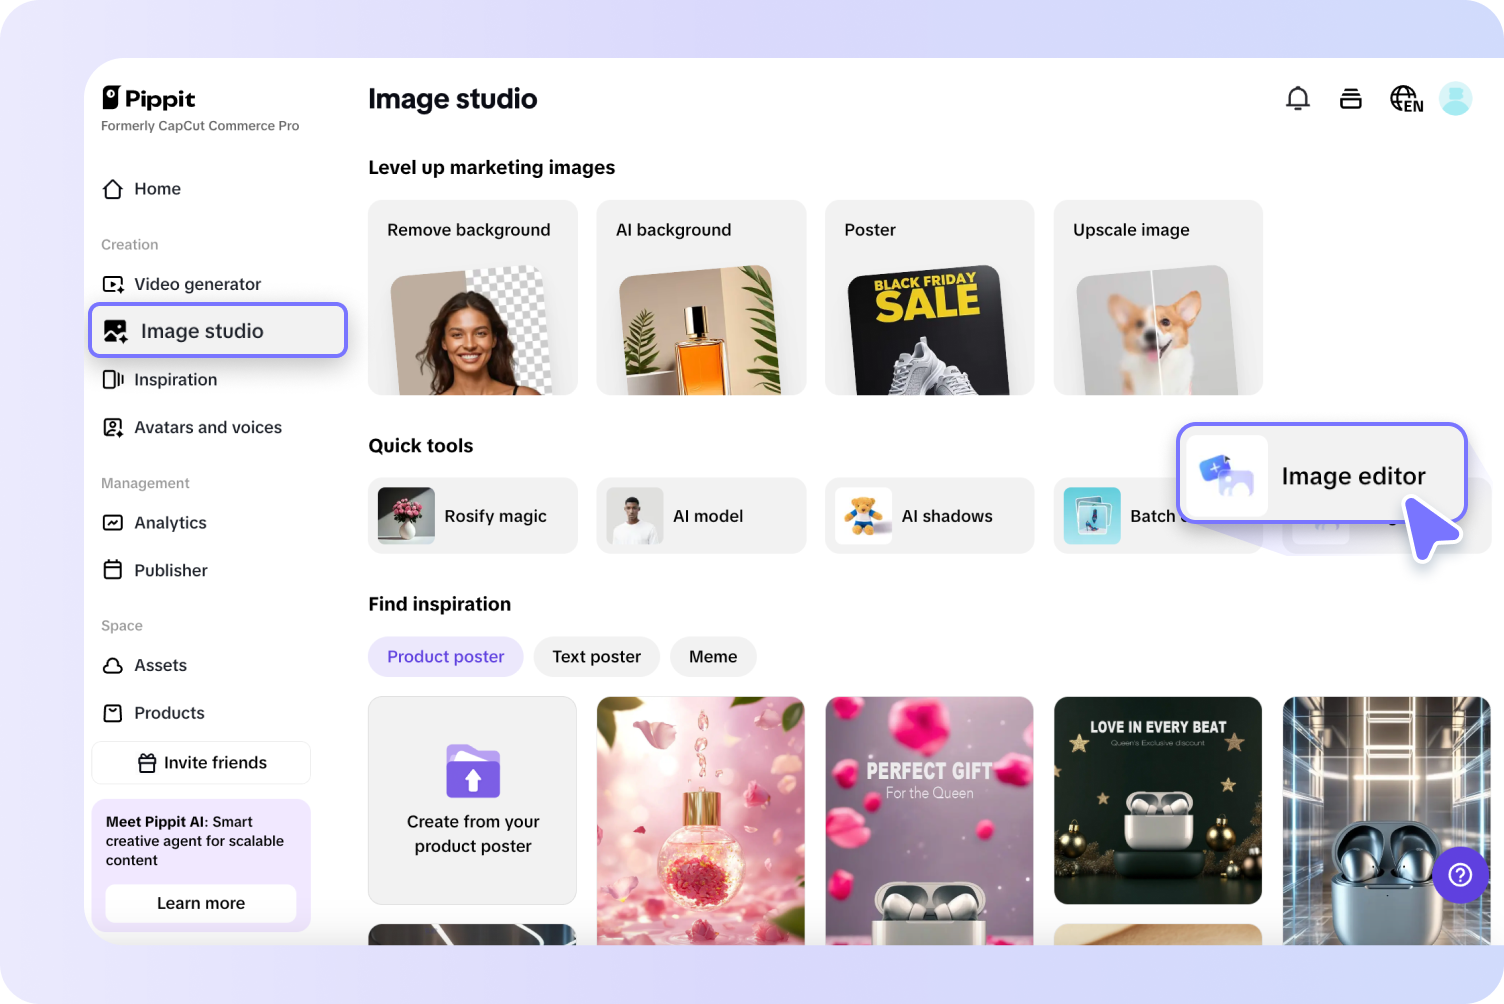Open the Assets cloud icon in sidebar
This screenshot has width=1504, height=1004.
(x=113, y=665)
